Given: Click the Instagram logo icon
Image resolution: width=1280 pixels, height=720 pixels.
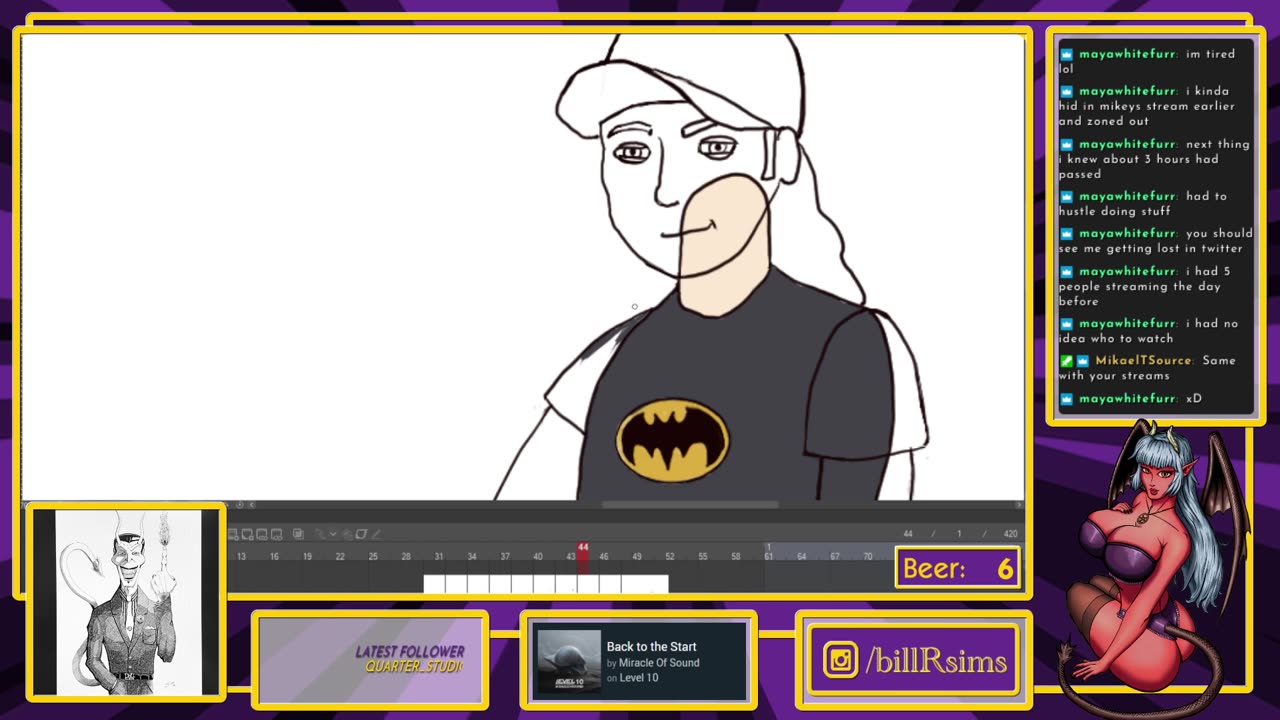Looking at the screenshot, I should 840,661.
